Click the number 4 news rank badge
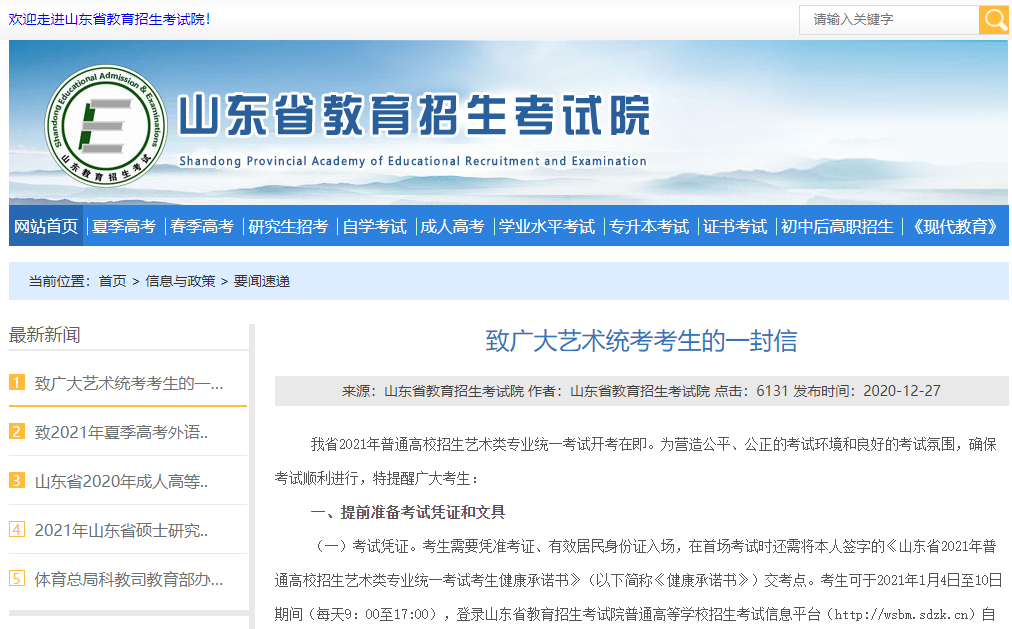1012x629 pixels. click(x=17, y=529)
